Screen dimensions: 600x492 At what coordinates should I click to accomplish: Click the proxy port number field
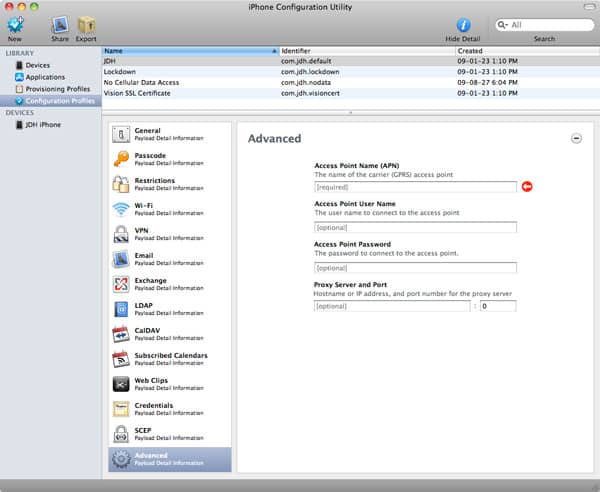tap(497, 306)
